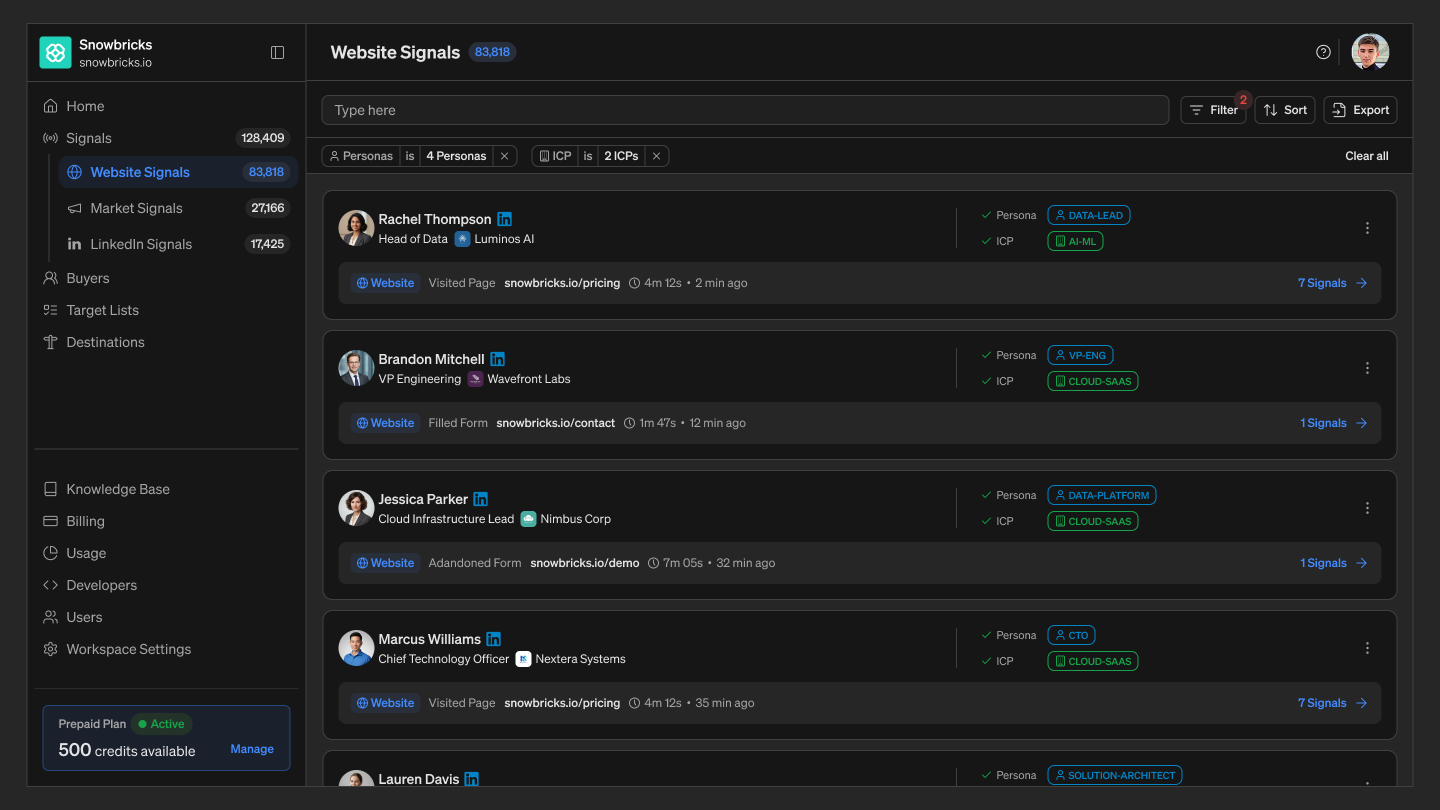The image size is (1440, 810).
Task: Open Brandon Mitchell's LinkedIn icon
Action: coord(497,359)
